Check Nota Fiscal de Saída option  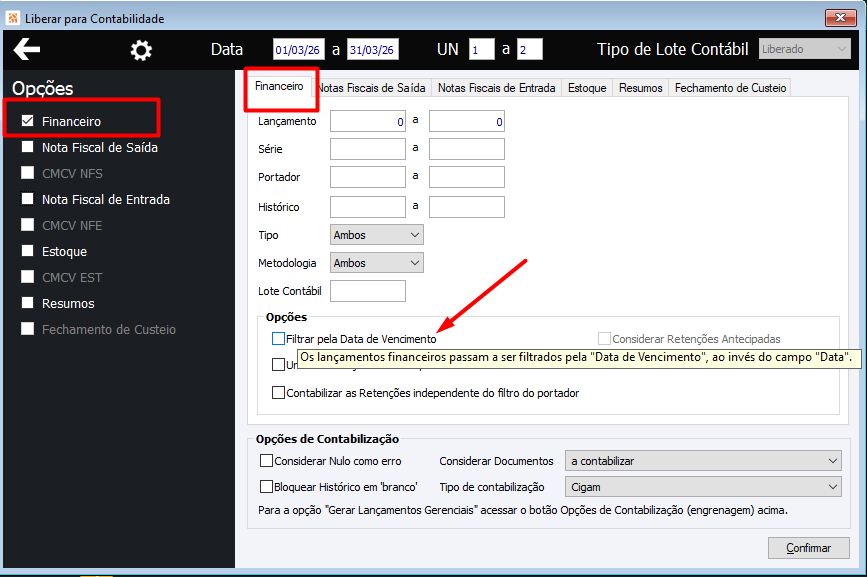pos(28,146)
